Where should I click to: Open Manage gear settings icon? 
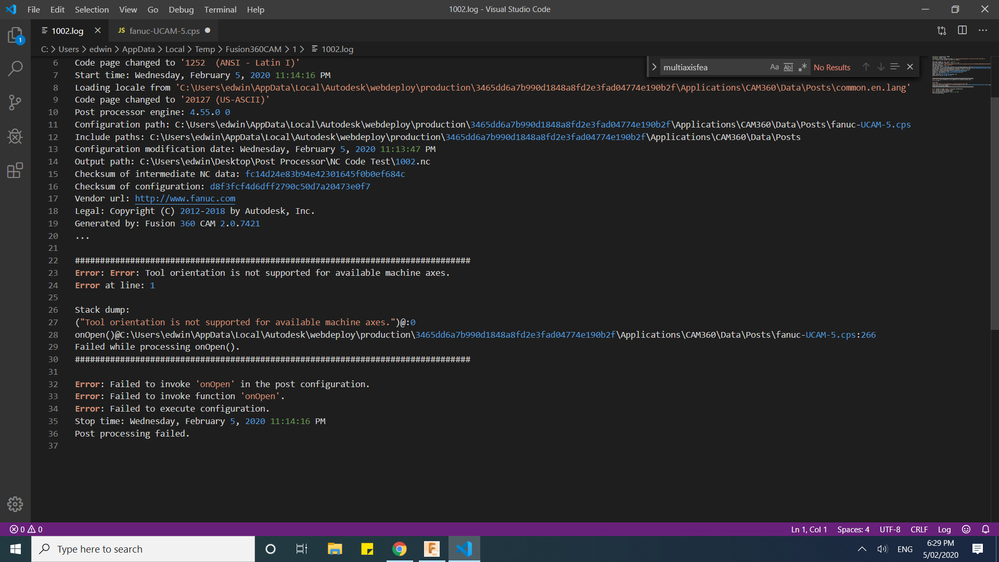point(15,504)
